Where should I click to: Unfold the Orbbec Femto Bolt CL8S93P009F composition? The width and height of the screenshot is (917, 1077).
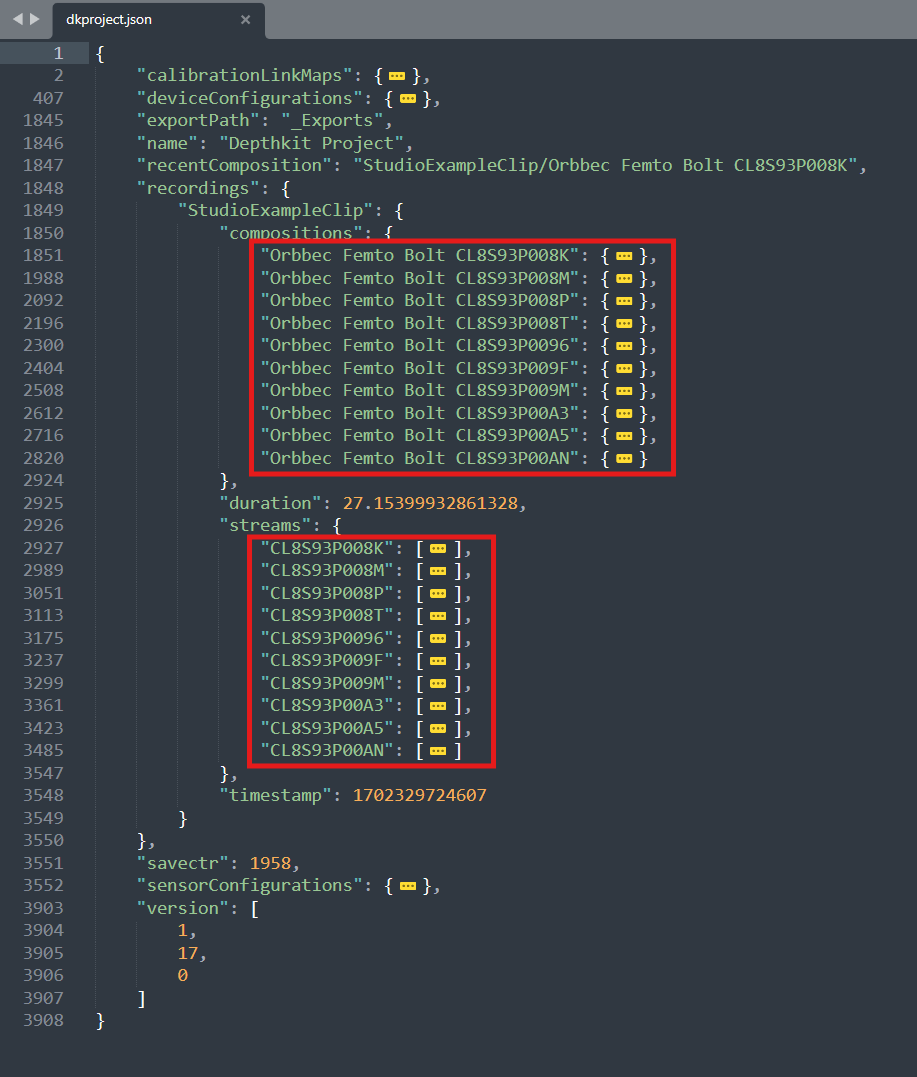coord(623,369)
